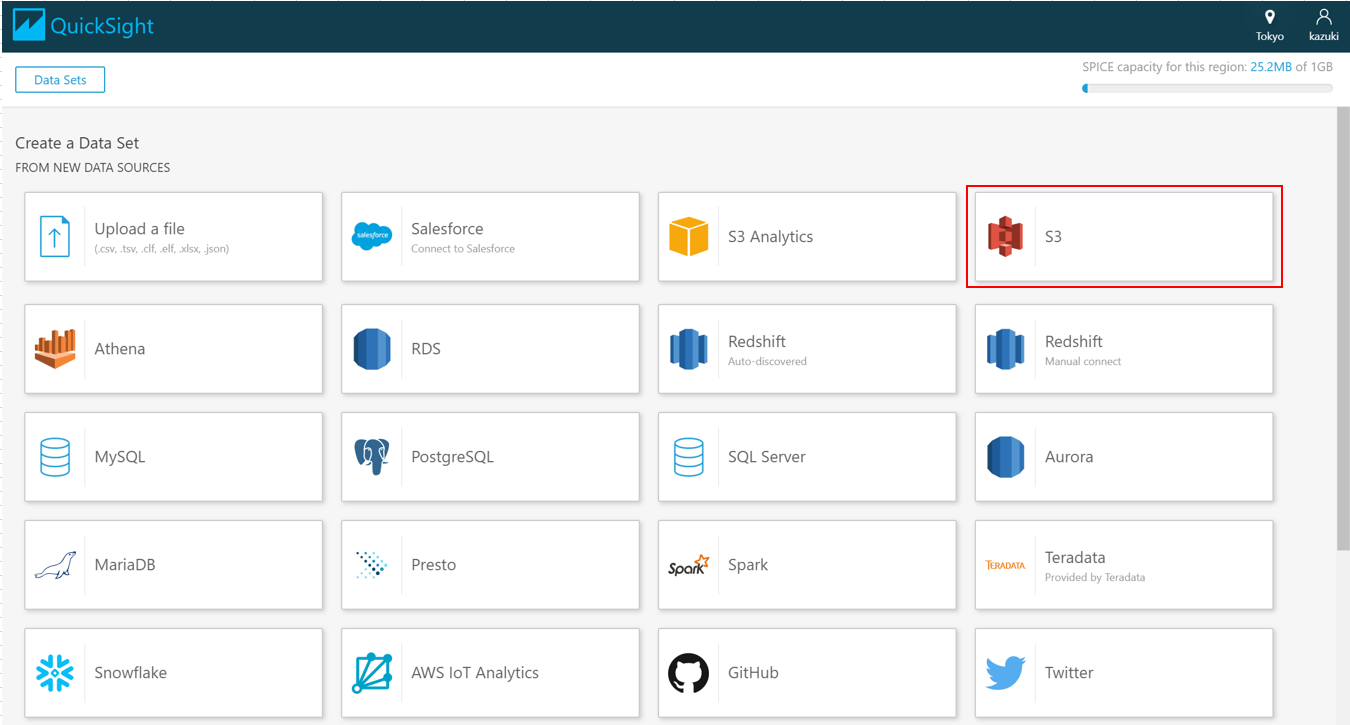1350x725 pixels.
Task: Select the Salesforce cloud icon
Action: coord(372,237)
